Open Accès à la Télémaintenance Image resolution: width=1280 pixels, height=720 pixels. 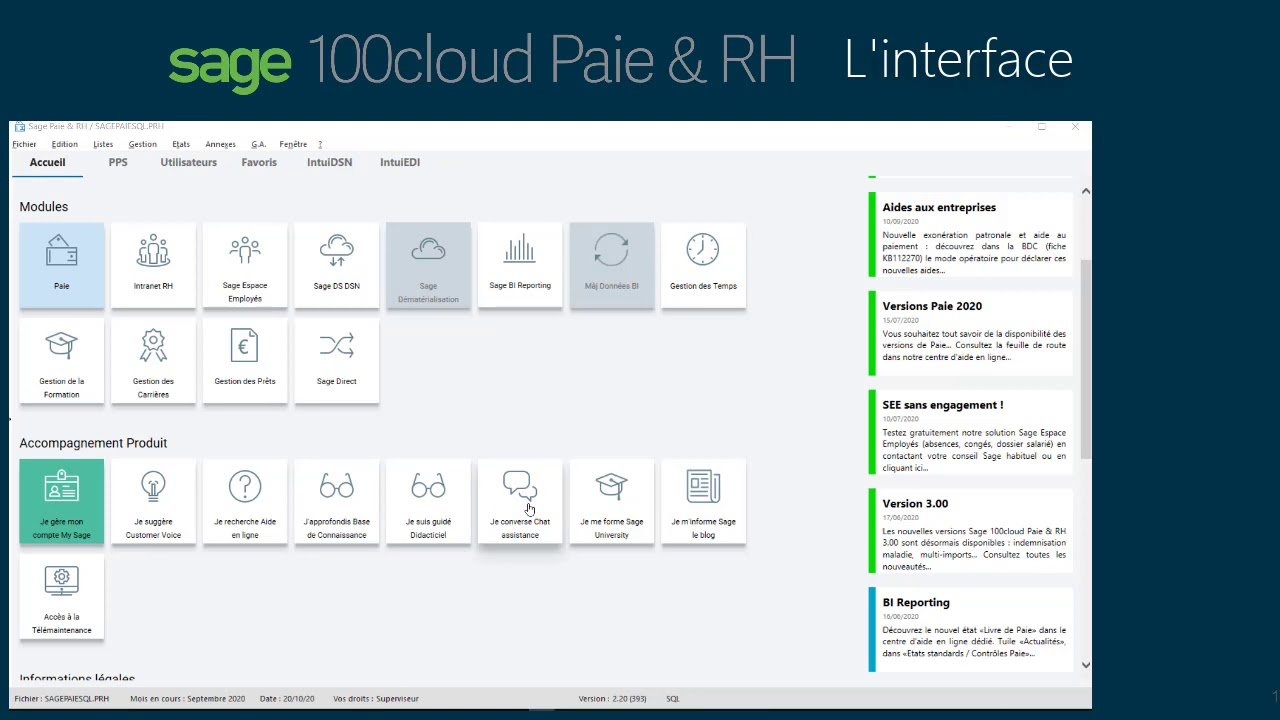coord(61,596)
